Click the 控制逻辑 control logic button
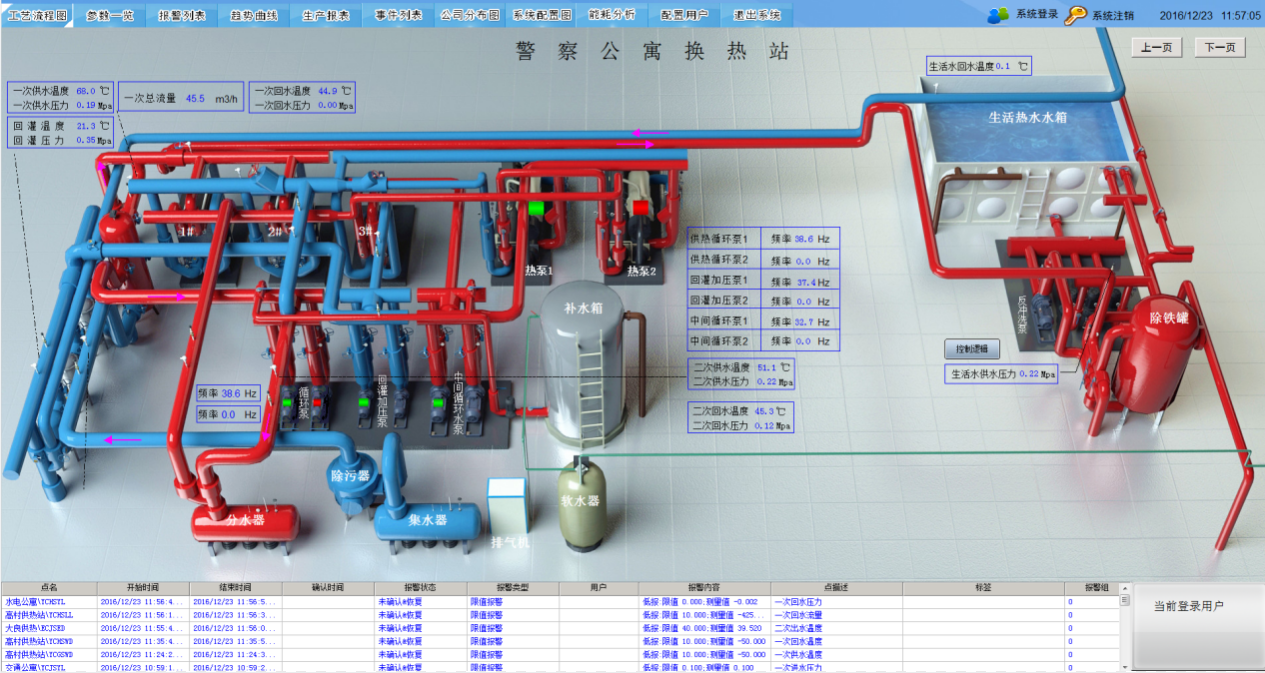The height and width of the screenshot is (673, 1265). [x=972, y=349]
